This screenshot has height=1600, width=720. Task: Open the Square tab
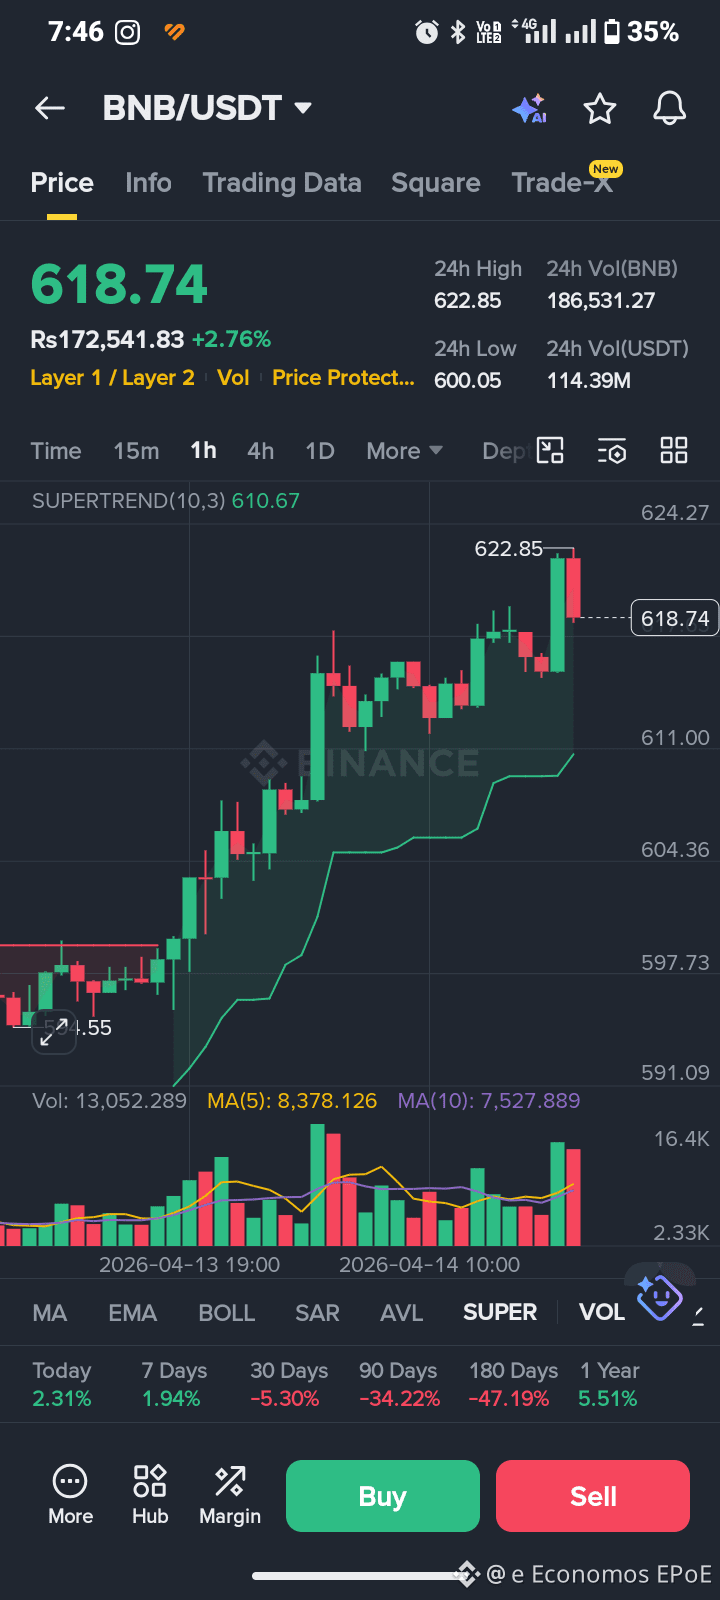pyautogui.click(x=436, y=183)
